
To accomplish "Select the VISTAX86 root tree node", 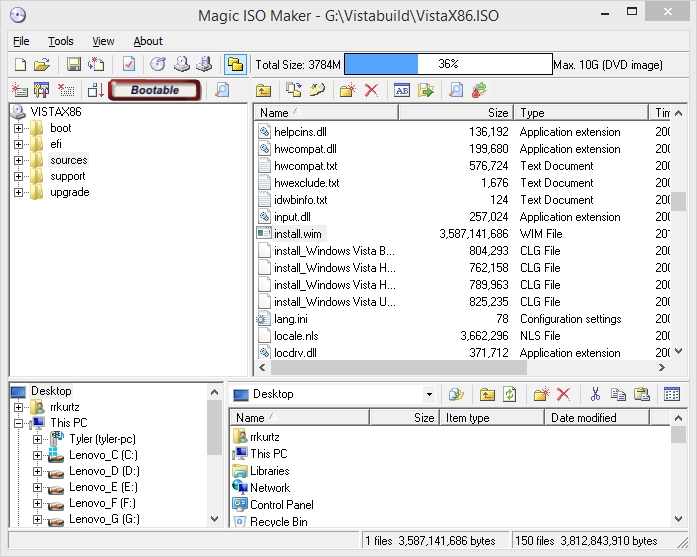I will tap(56, 112).
